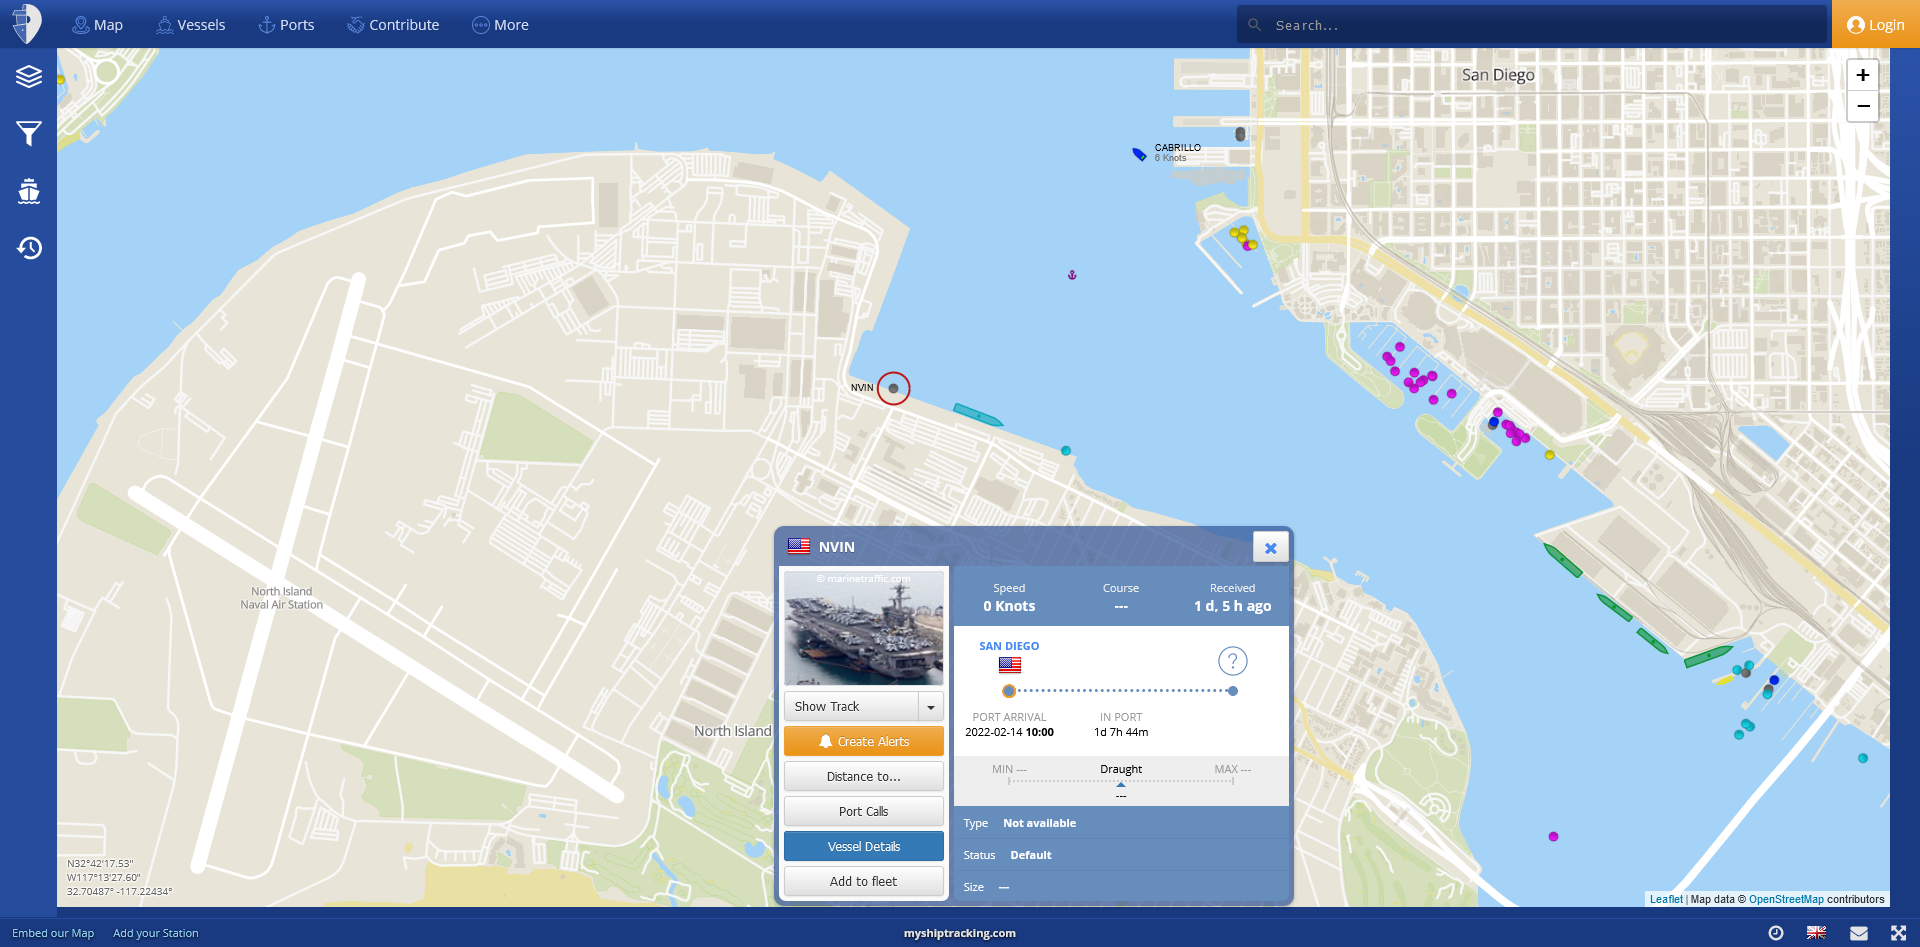The width and height of the screenshot is (1920, 947).
Task: Click the NVIN popup title text
Action: point(837,547)
